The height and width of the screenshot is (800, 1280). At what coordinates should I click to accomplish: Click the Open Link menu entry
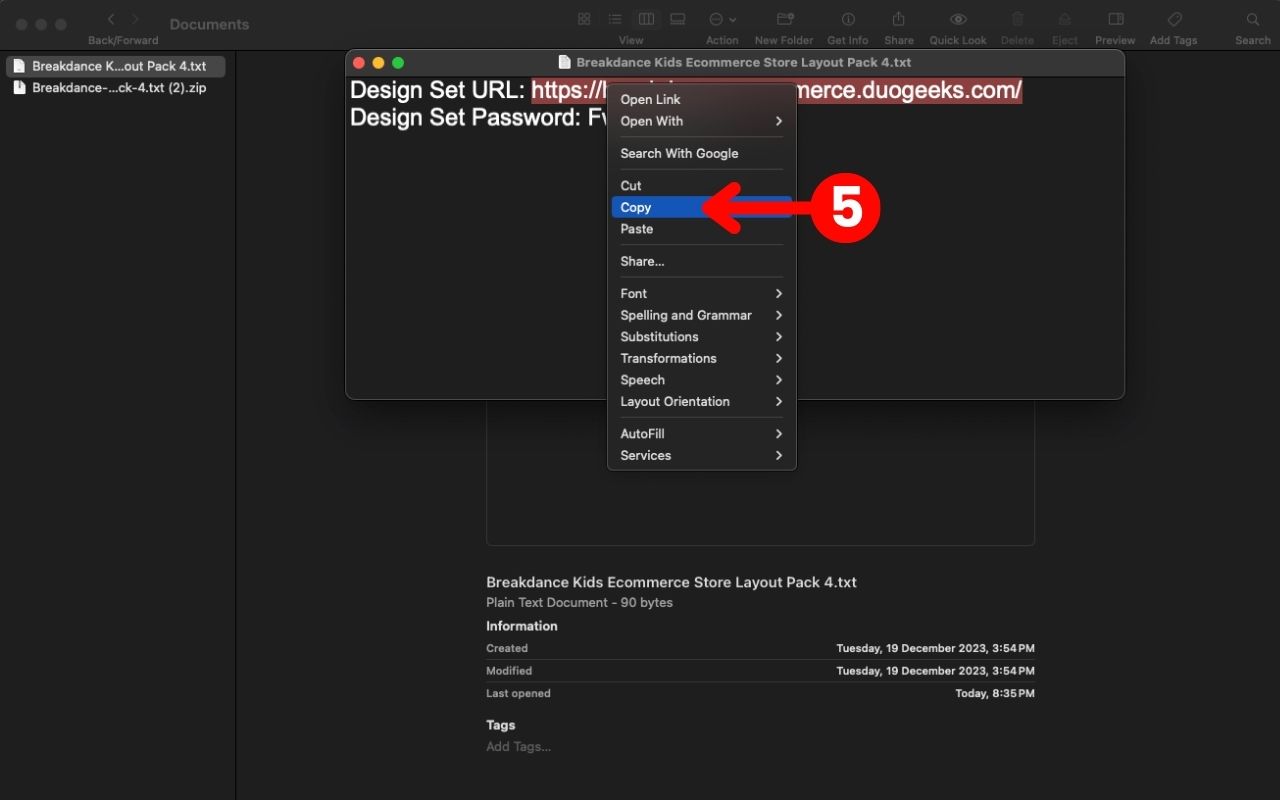point(651,99)
